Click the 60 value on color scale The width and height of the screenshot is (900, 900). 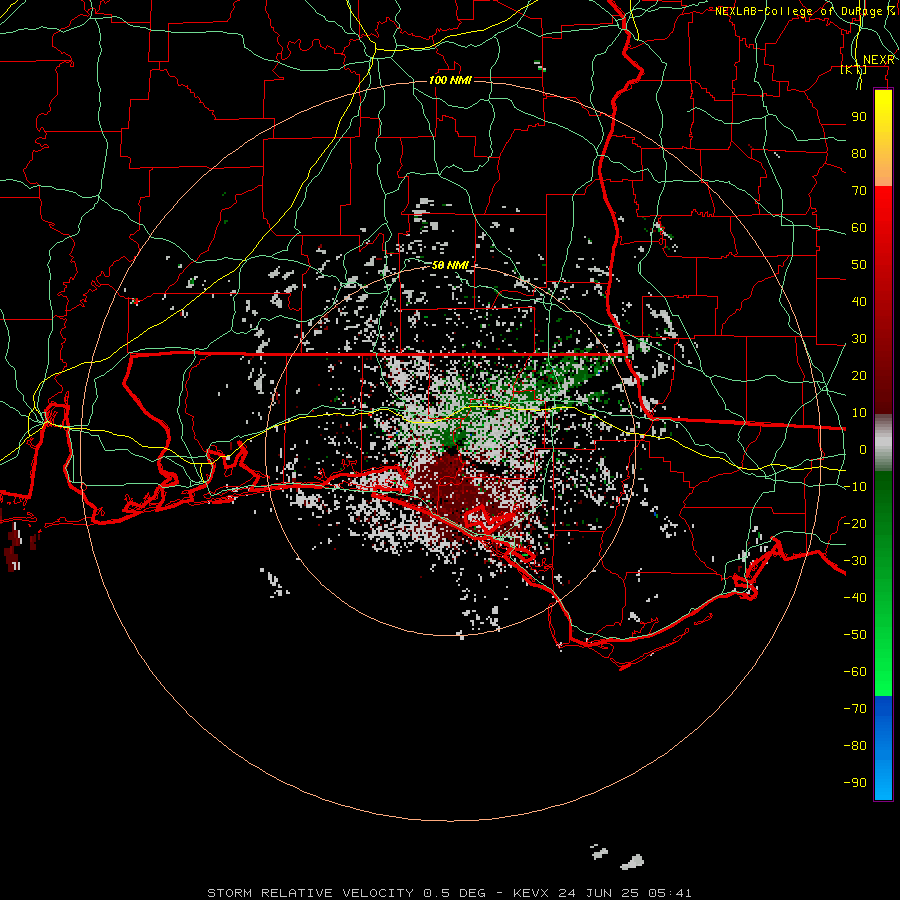tap(859, 227)
